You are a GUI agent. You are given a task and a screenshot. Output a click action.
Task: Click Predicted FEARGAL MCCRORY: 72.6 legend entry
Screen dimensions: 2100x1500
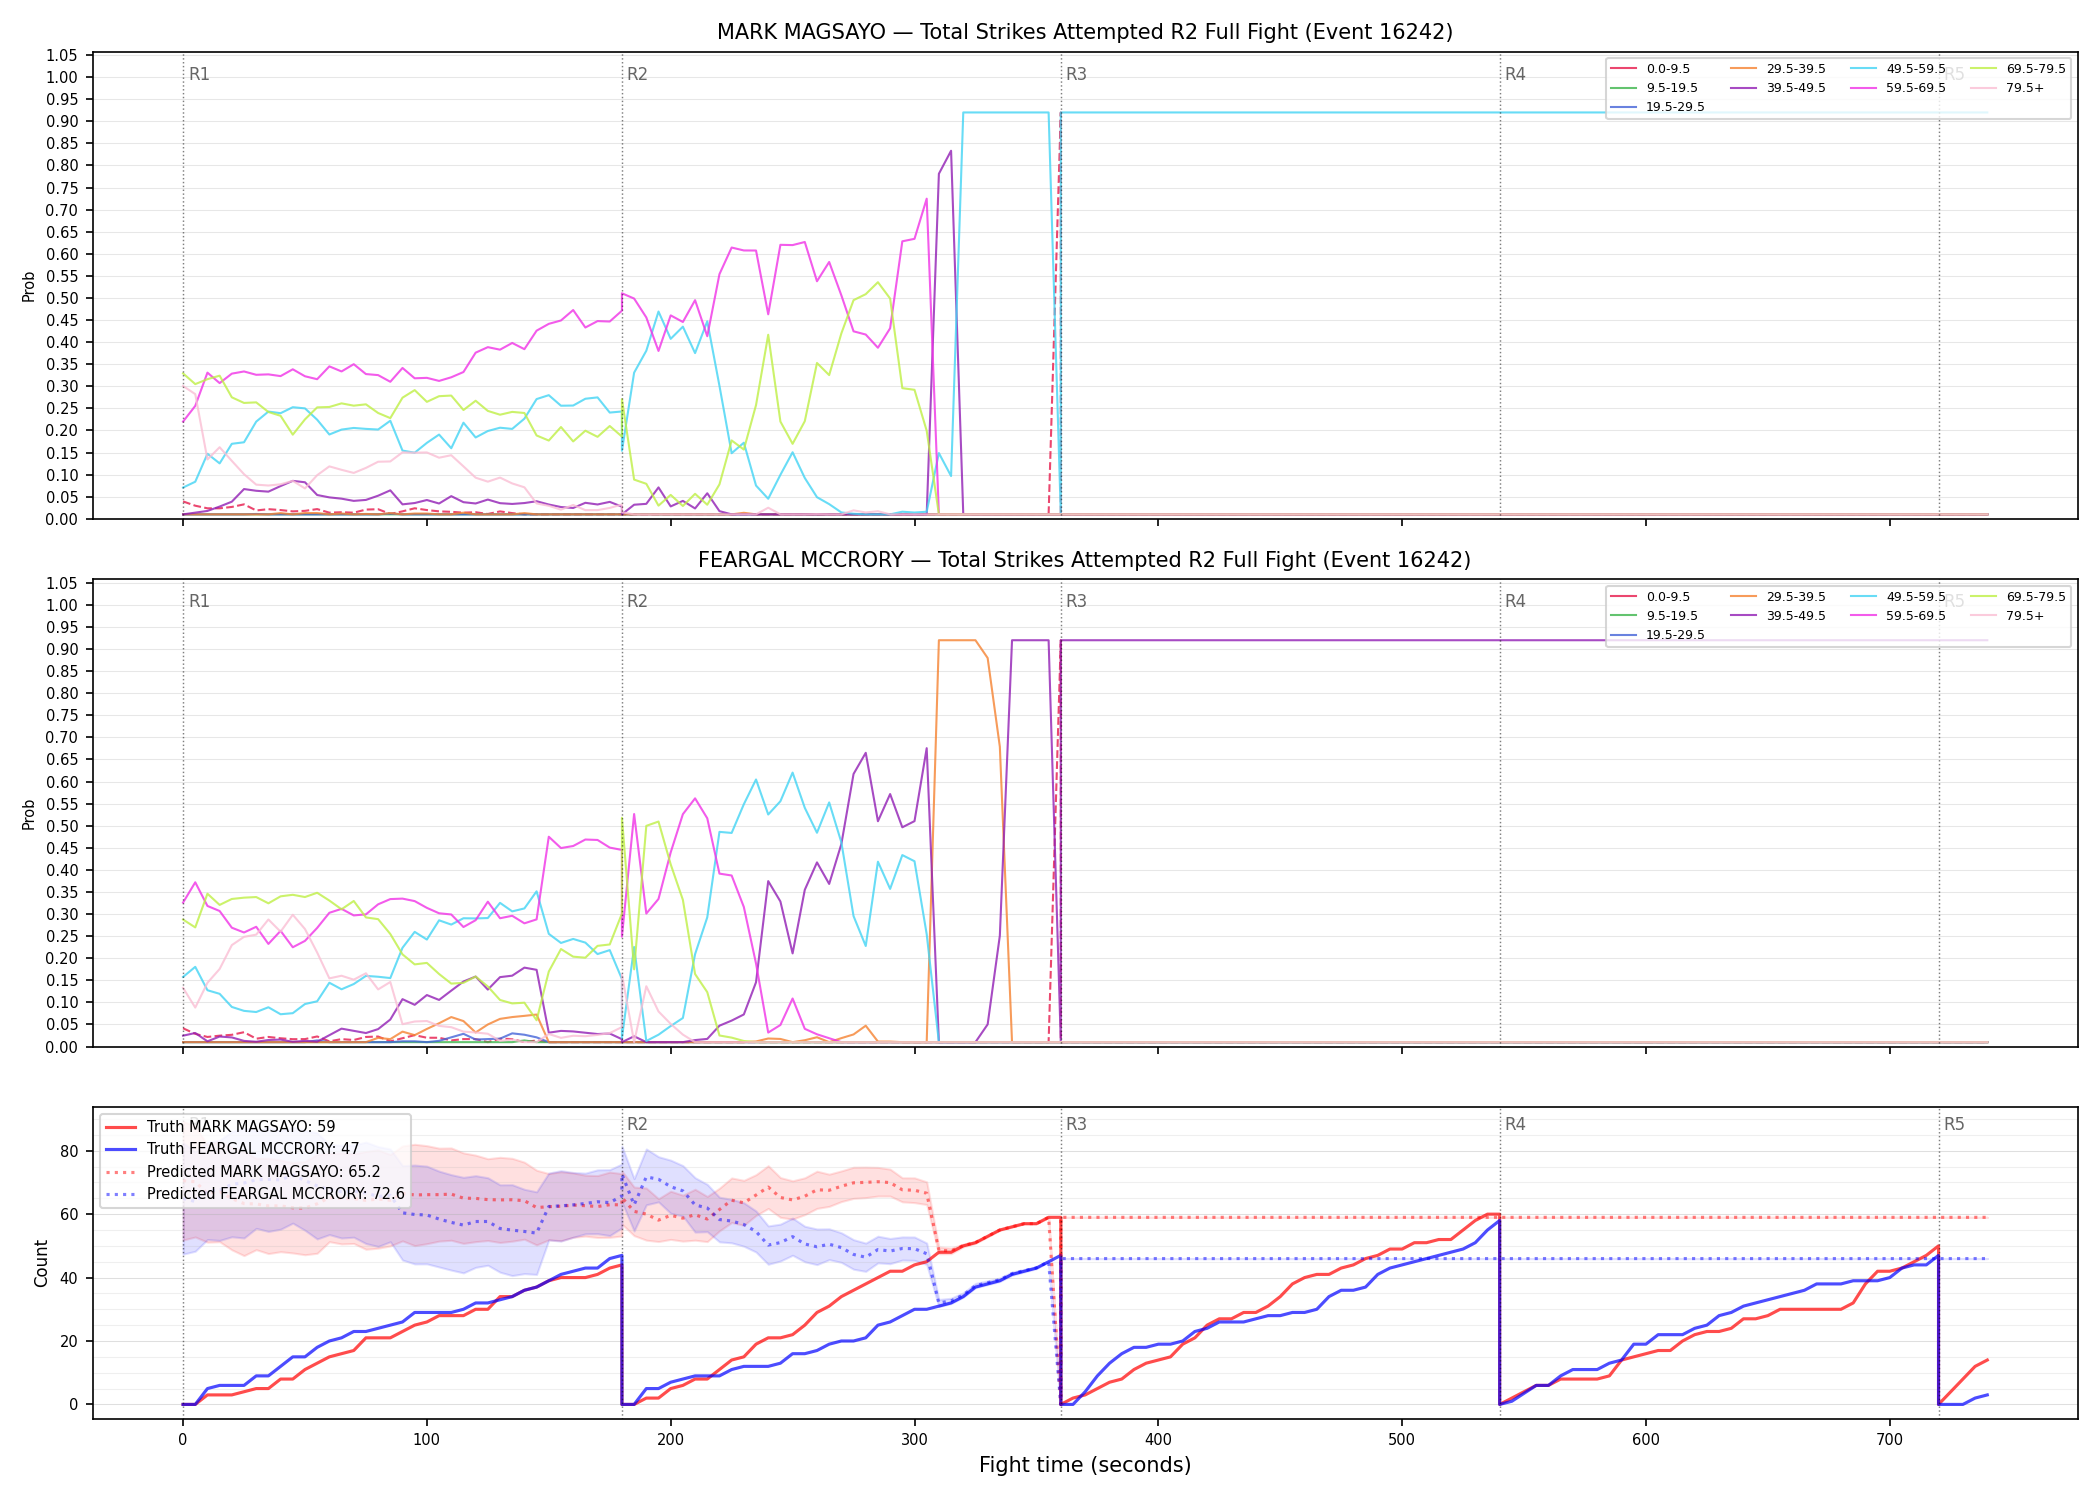pos(254,1194)
